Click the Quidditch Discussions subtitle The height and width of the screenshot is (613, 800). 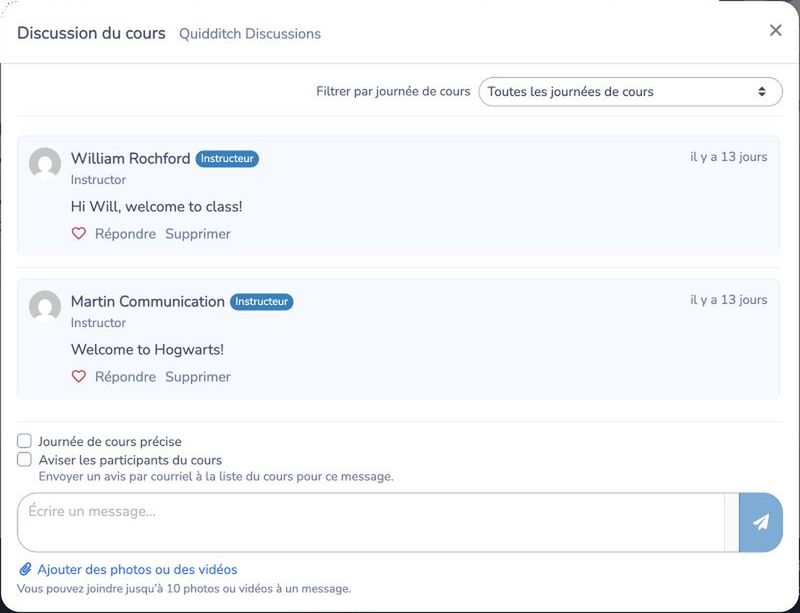pos(250,34)
